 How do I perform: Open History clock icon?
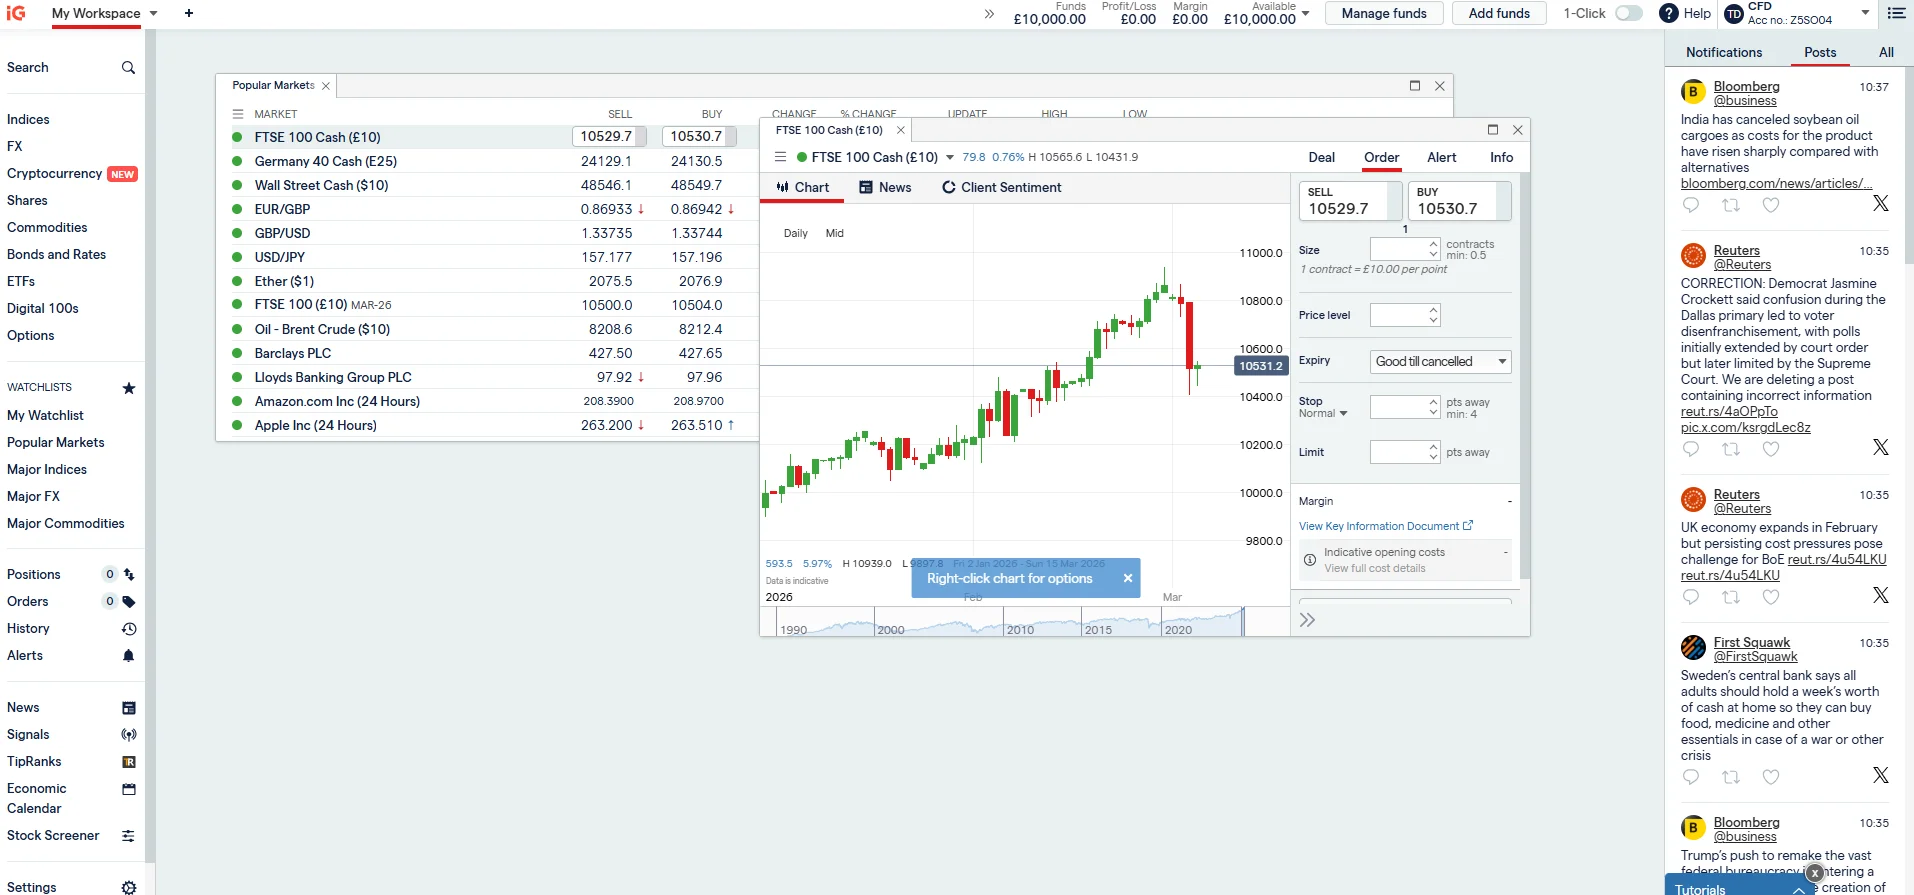pos(129,629)
